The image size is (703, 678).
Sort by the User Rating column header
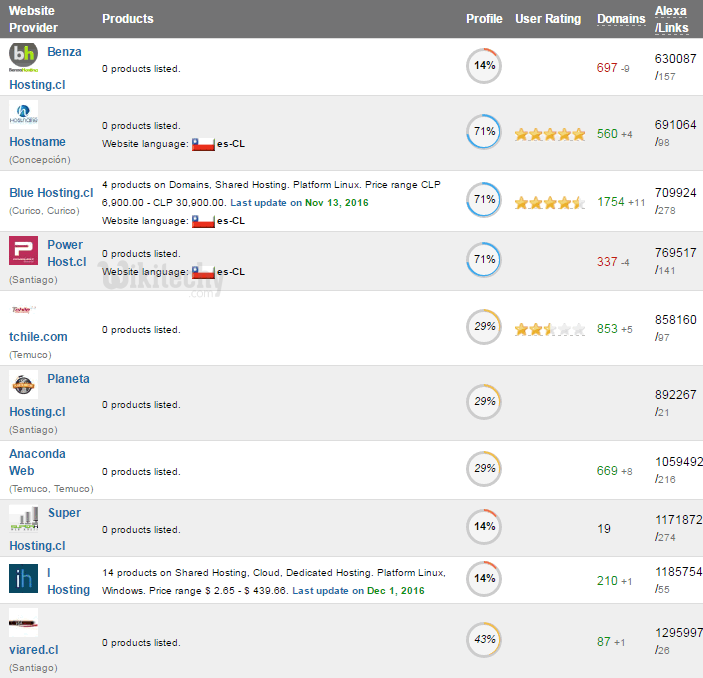point(548,19)
